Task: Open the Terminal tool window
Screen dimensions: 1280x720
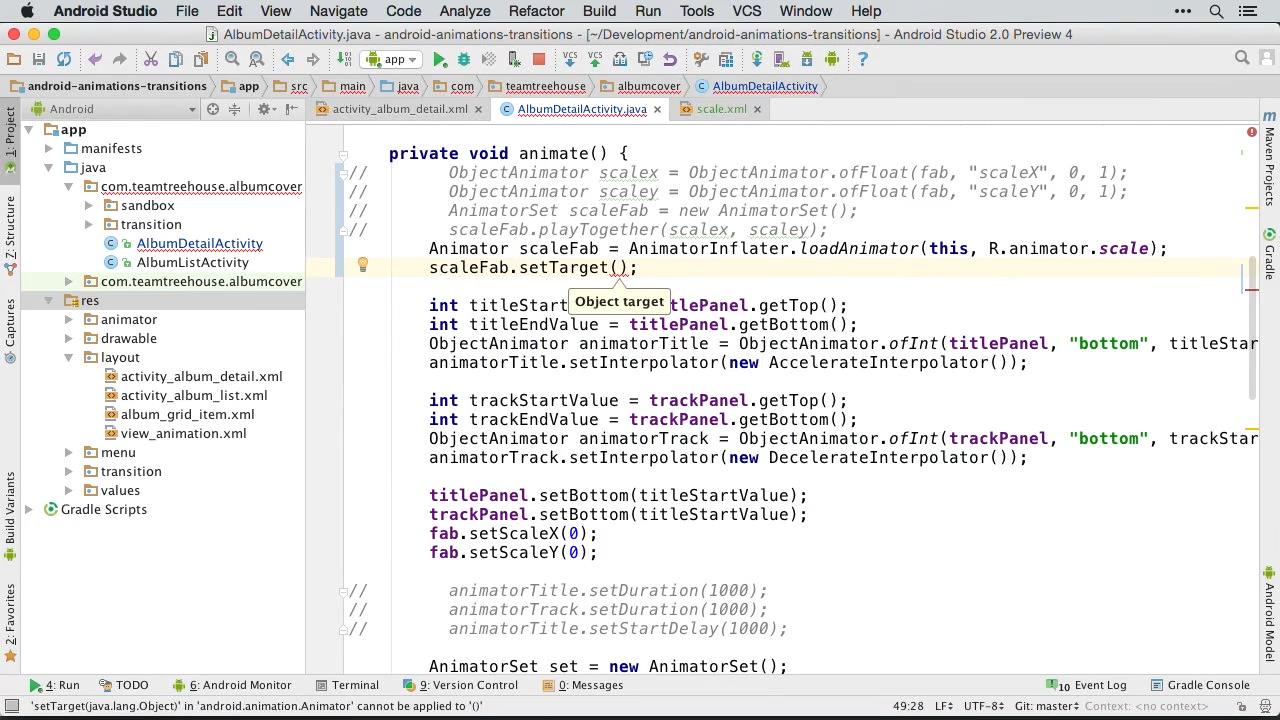Action: point(347,685)
